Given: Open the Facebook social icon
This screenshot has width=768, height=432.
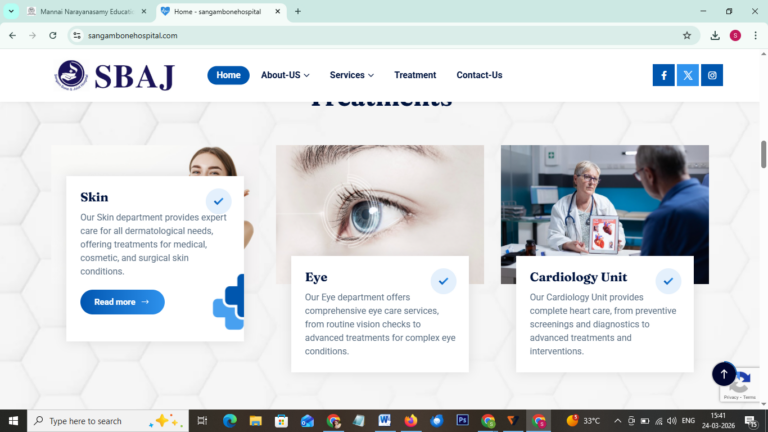Looking at the screenshot, I should click(663, 75).
